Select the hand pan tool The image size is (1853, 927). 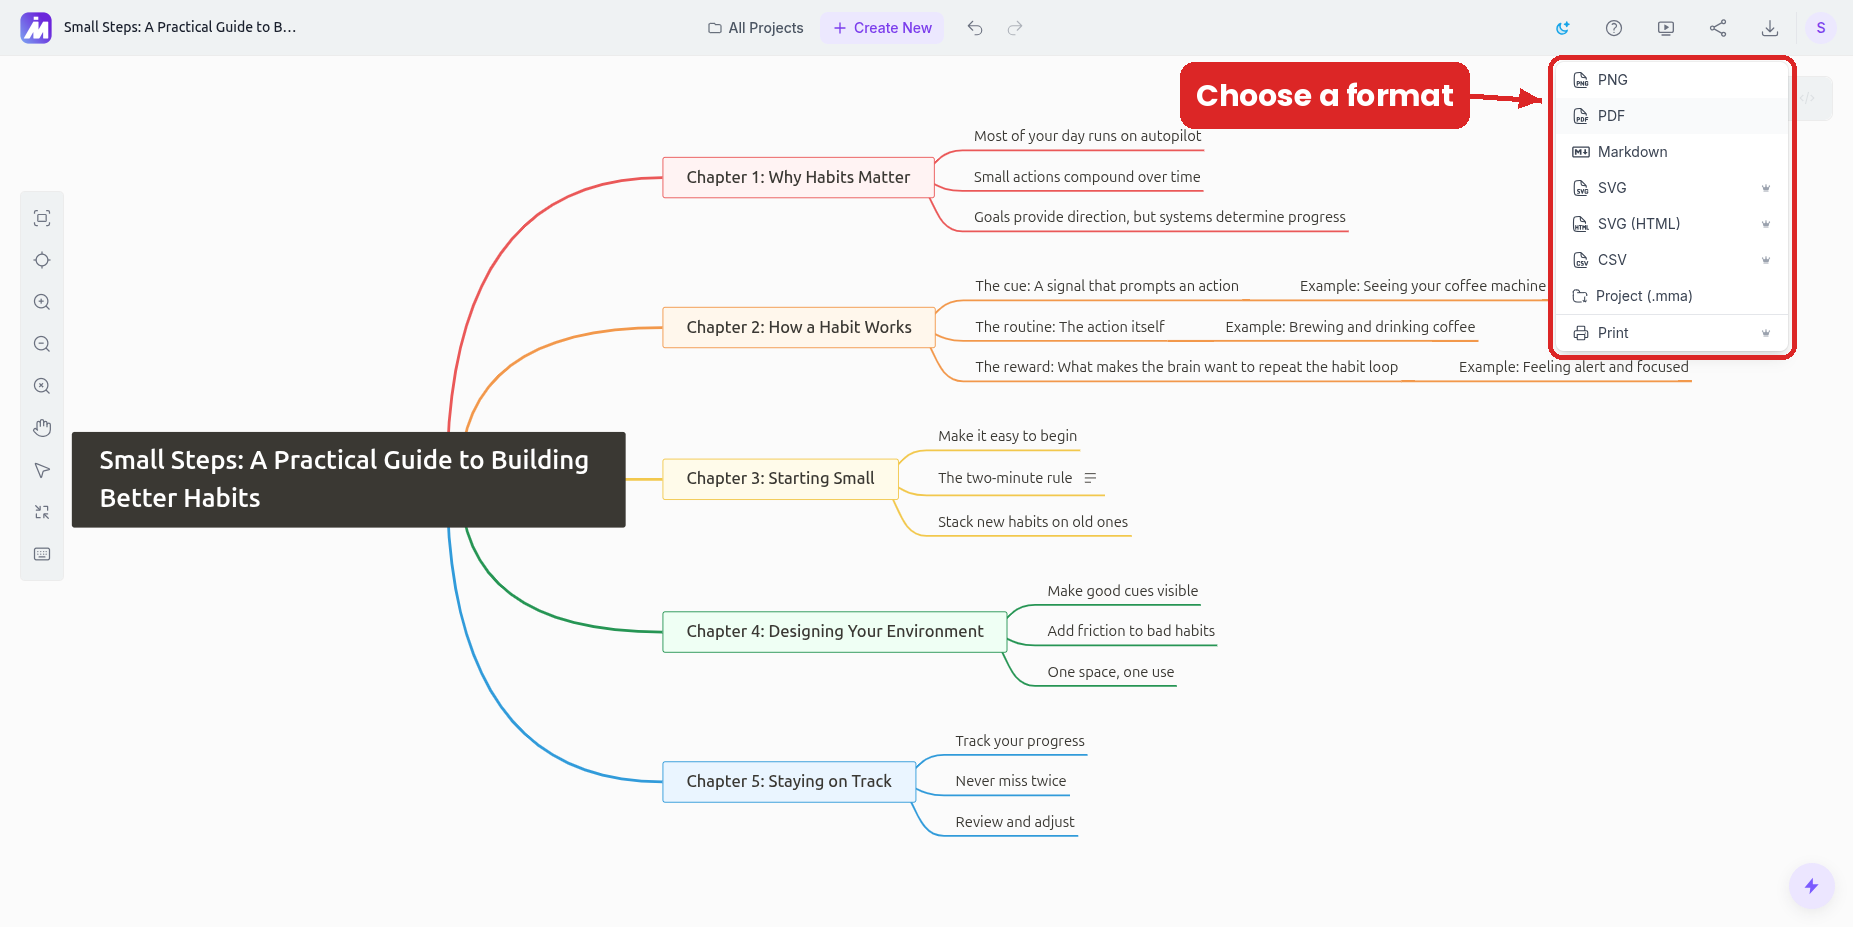coord(42,428)
